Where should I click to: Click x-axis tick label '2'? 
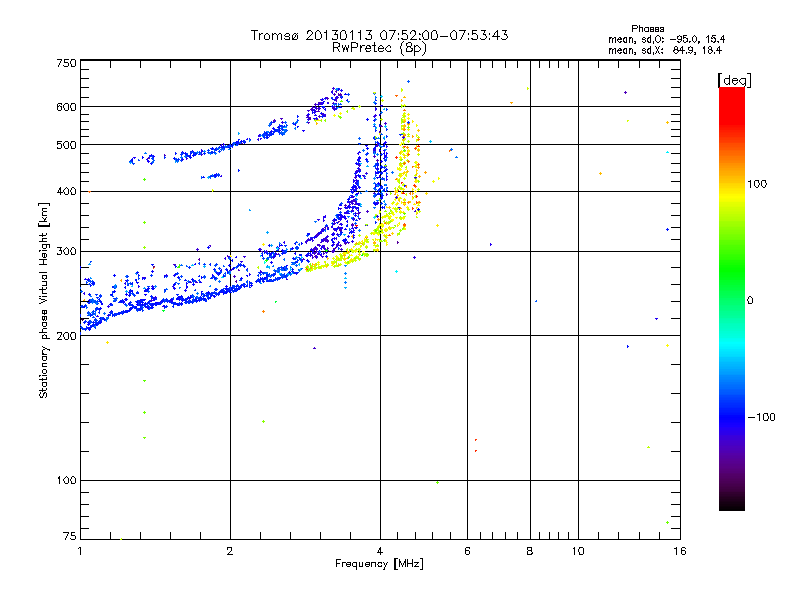coord(230,551)
